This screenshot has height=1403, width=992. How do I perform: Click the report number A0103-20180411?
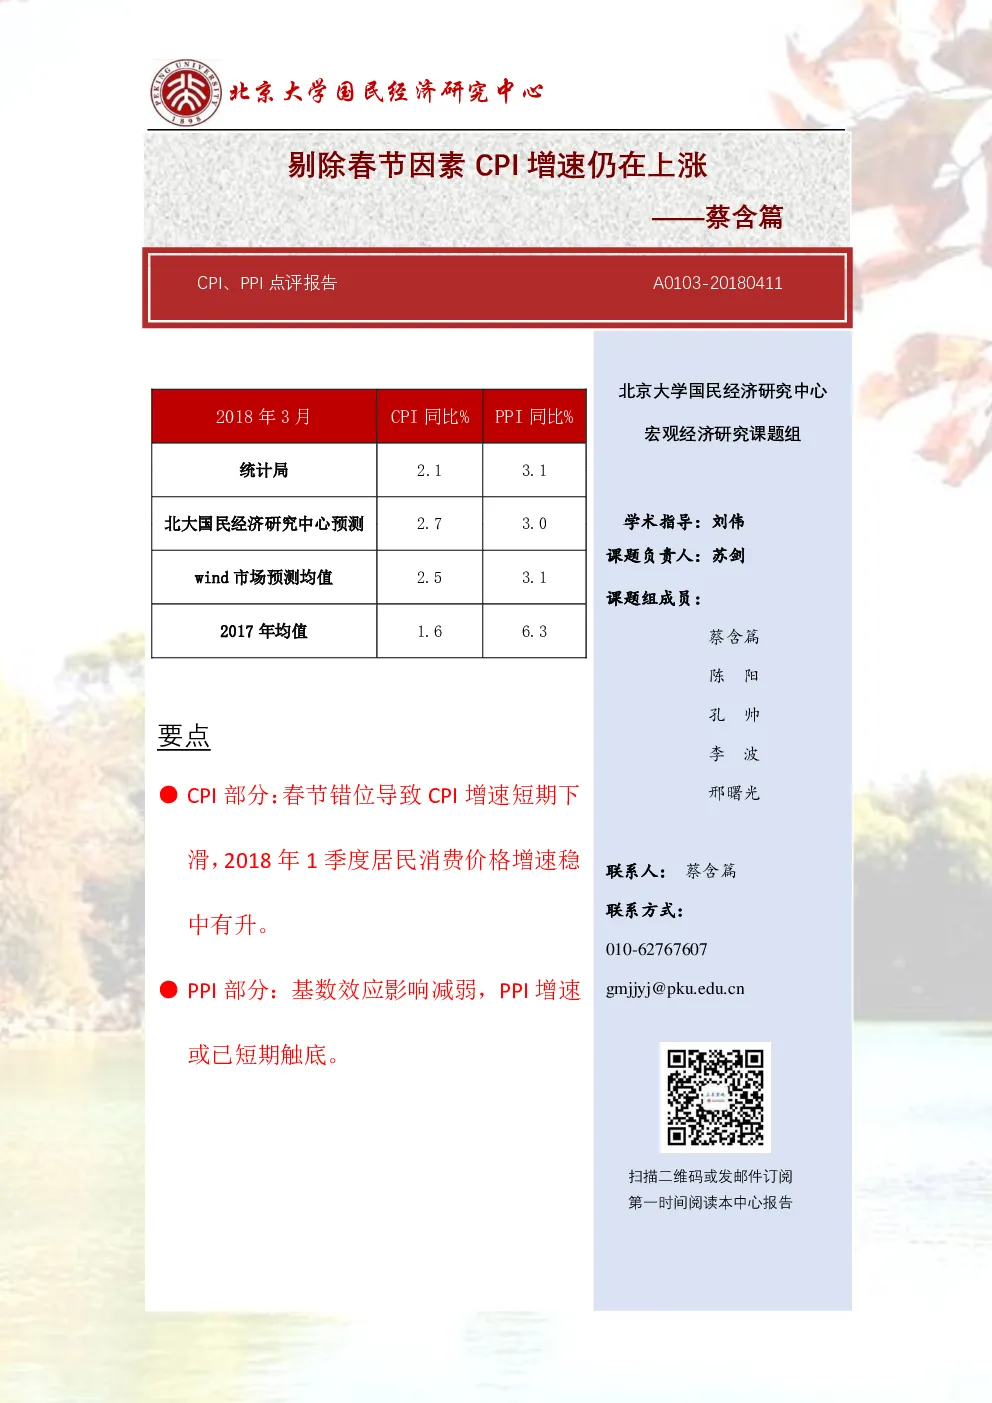click(x=717, y=283)
